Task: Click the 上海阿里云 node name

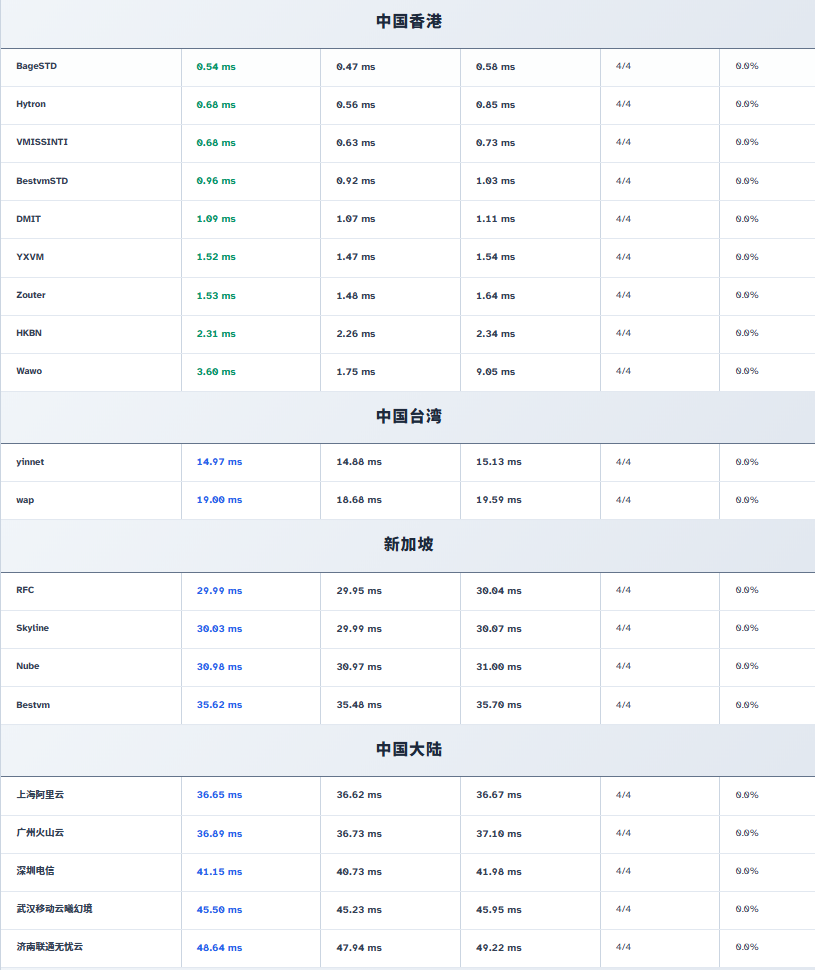Action: coord(40,795)
